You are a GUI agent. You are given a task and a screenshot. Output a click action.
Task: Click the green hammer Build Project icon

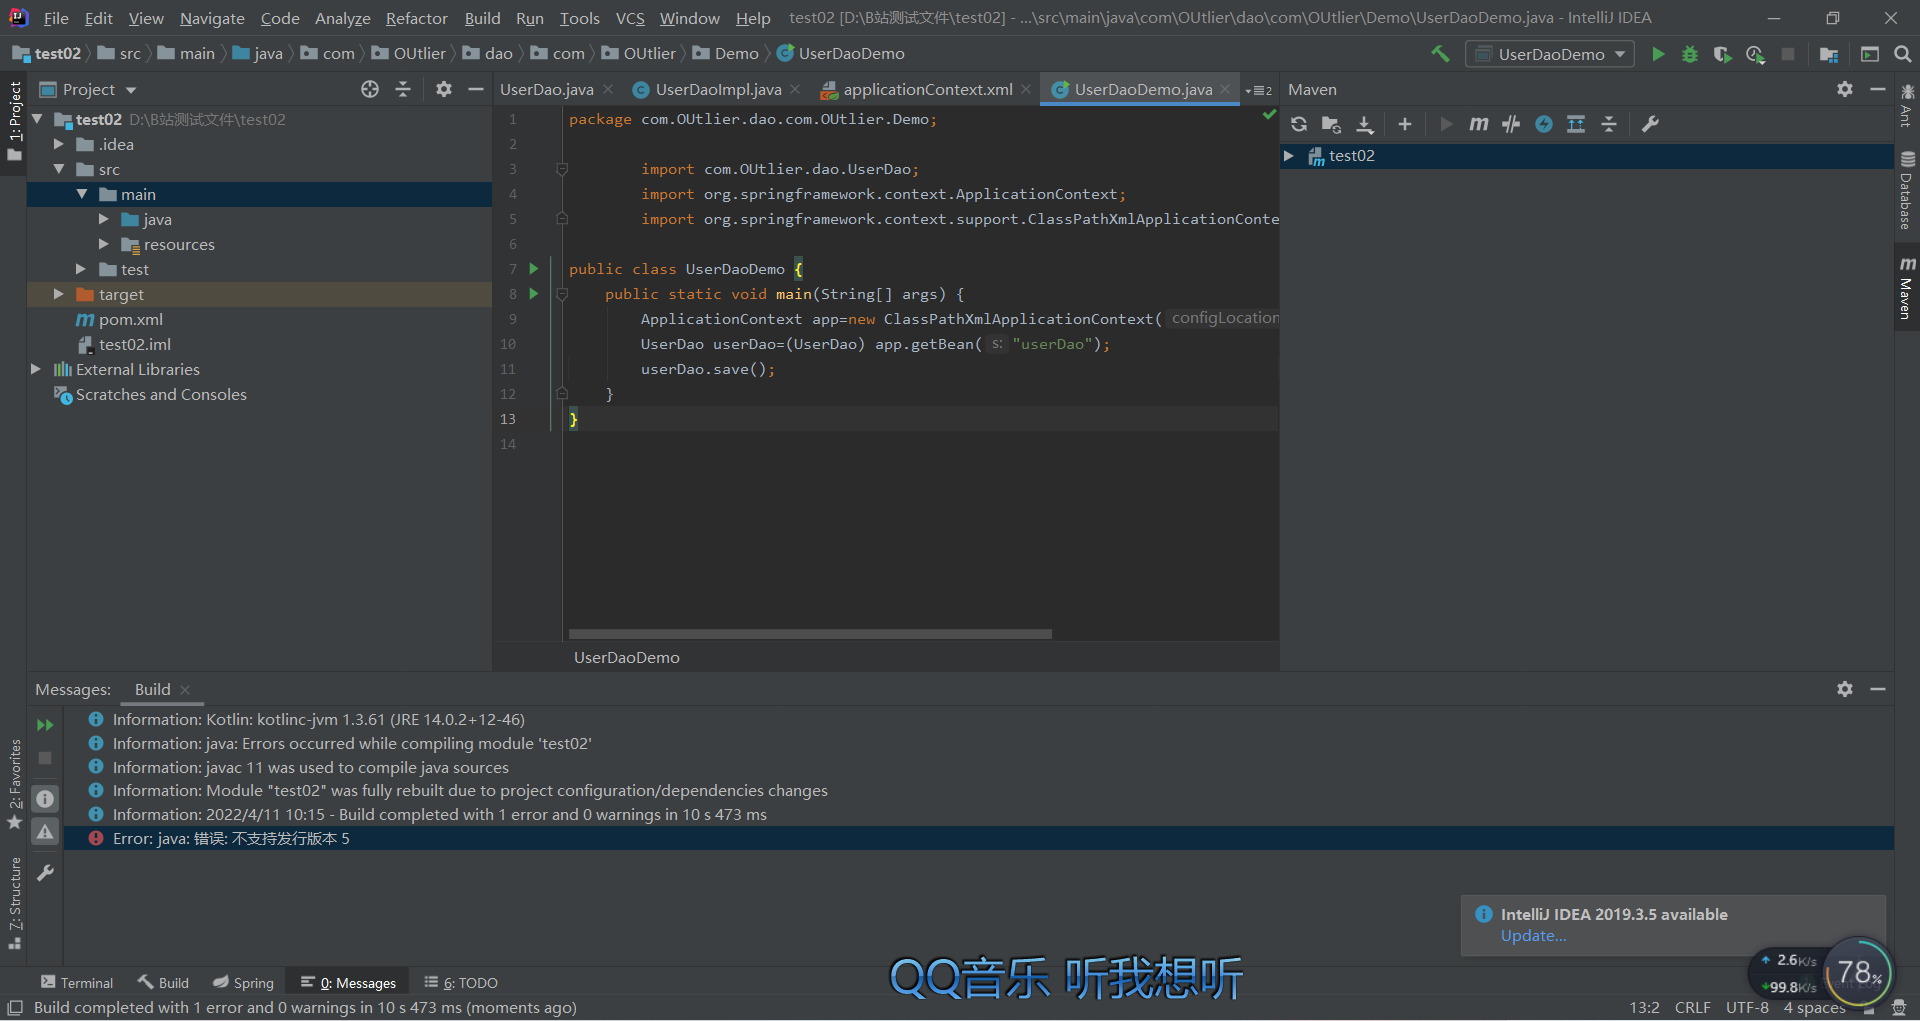click(x=1440, y=54)
